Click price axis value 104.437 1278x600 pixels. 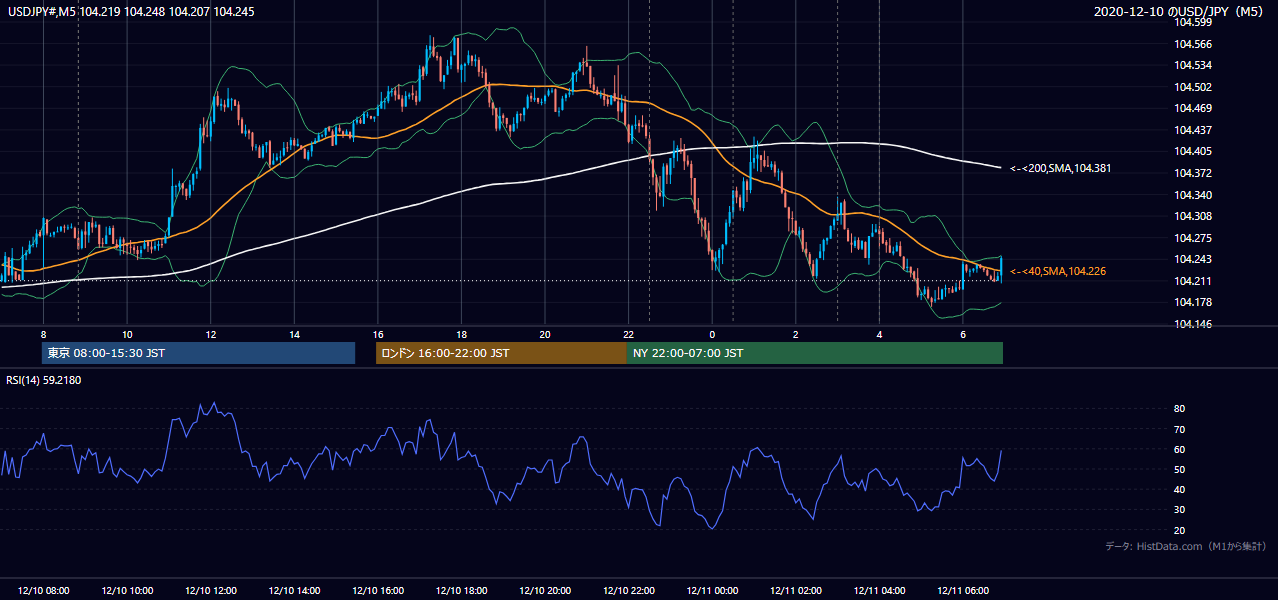pos(1195,130)
